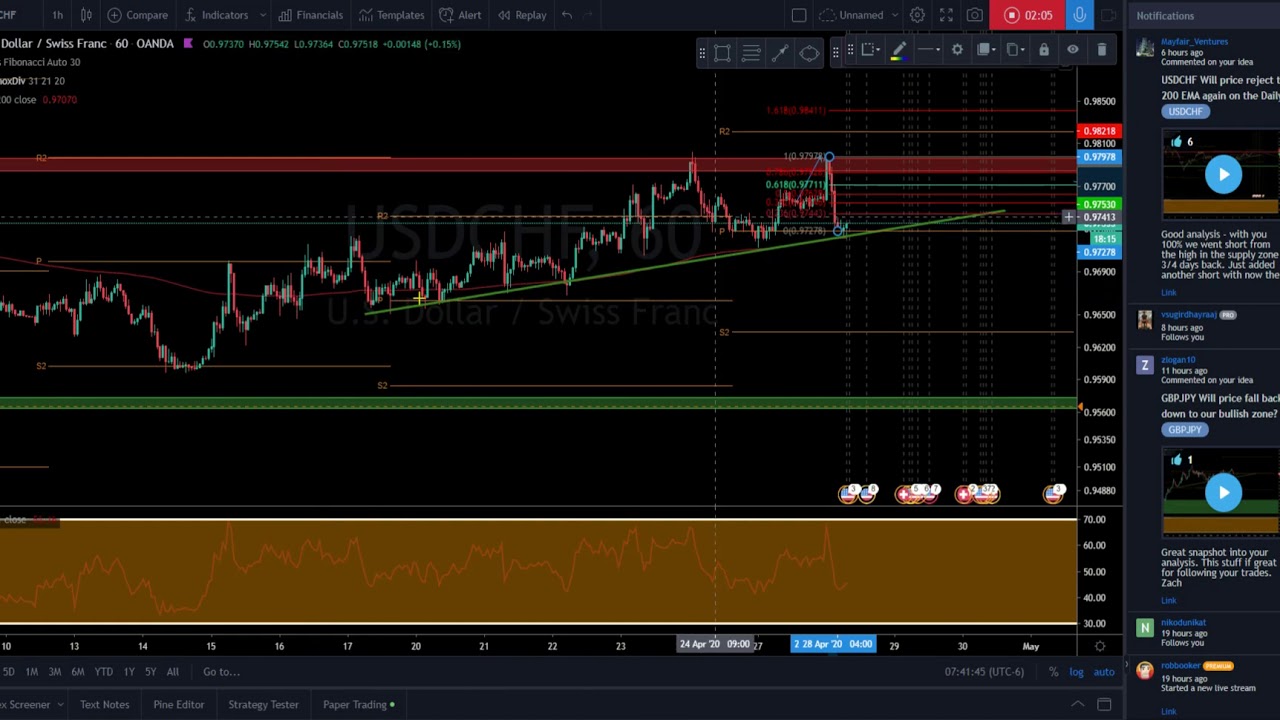Create a new Alert
Screen dimensions: 1280x720
tap(460, 15)
